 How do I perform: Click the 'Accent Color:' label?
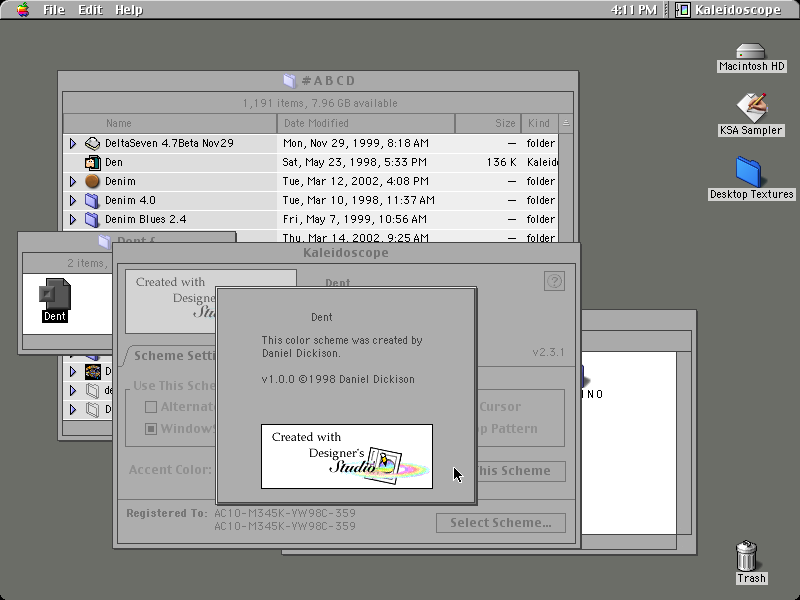170,470
